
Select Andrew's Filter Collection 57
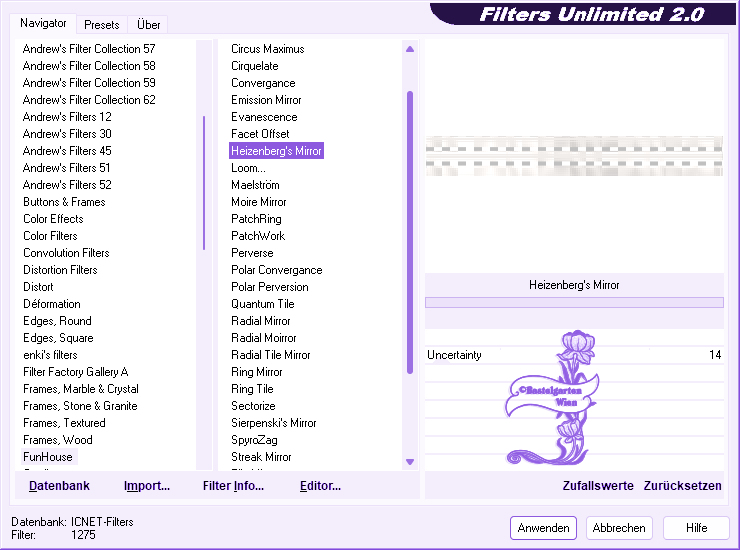tap(89, 49)
